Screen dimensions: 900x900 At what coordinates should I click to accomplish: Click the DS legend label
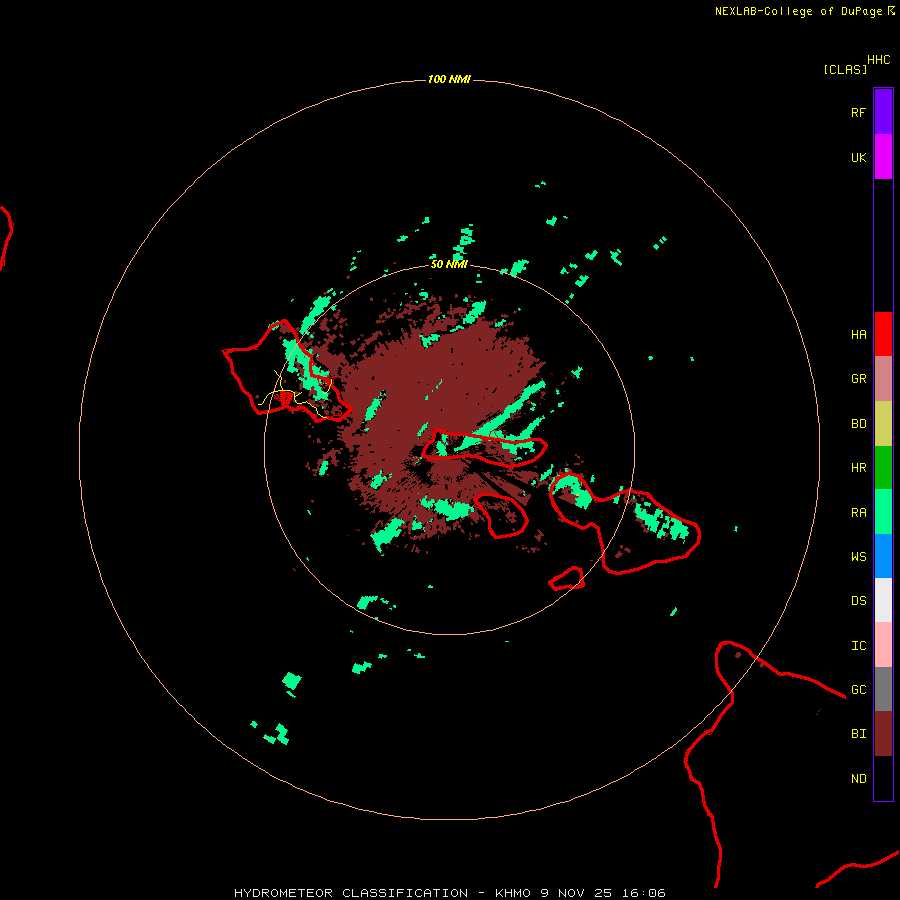(858, 601)
